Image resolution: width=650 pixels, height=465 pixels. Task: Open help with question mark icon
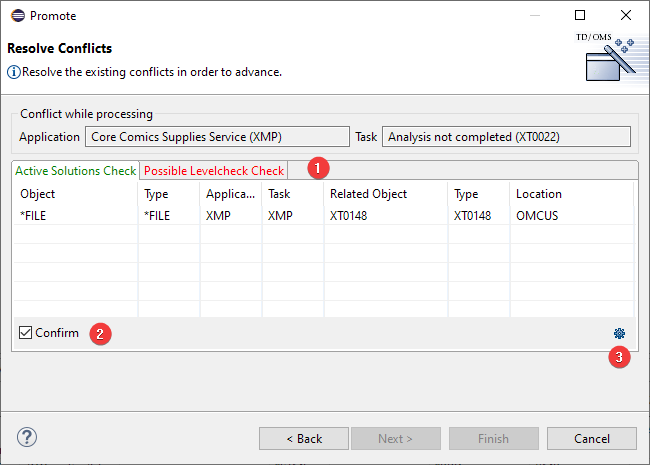[27, 438]
